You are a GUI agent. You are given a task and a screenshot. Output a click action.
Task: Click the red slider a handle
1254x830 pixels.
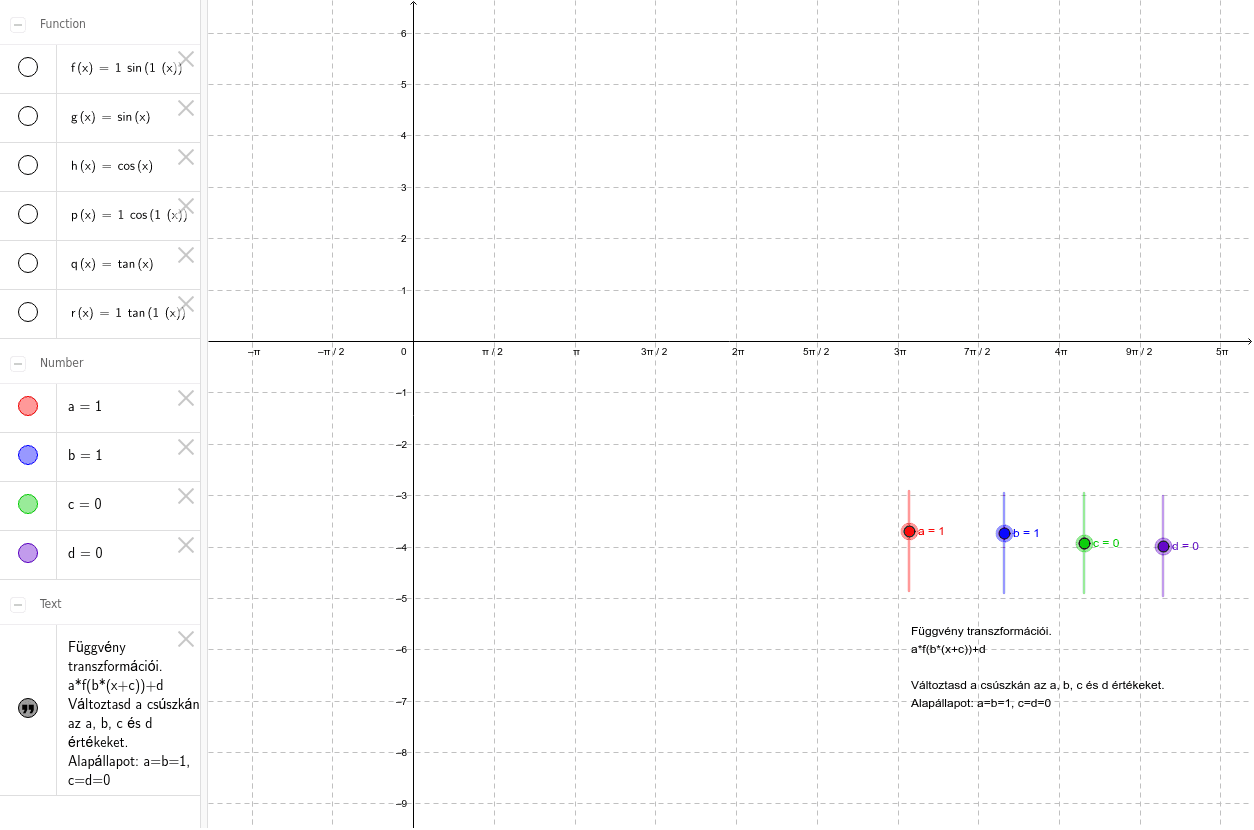(909, 531)
